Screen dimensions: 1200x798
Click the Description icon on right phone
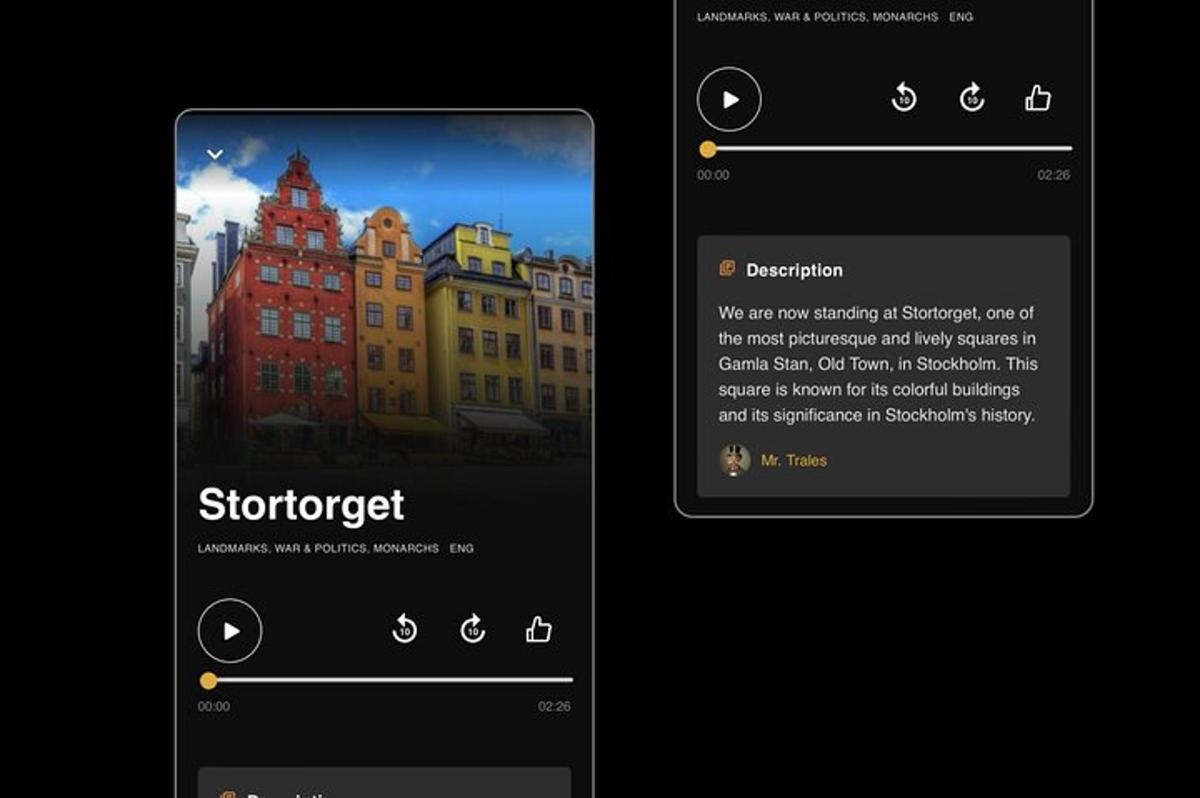click(x=727, y=269)
